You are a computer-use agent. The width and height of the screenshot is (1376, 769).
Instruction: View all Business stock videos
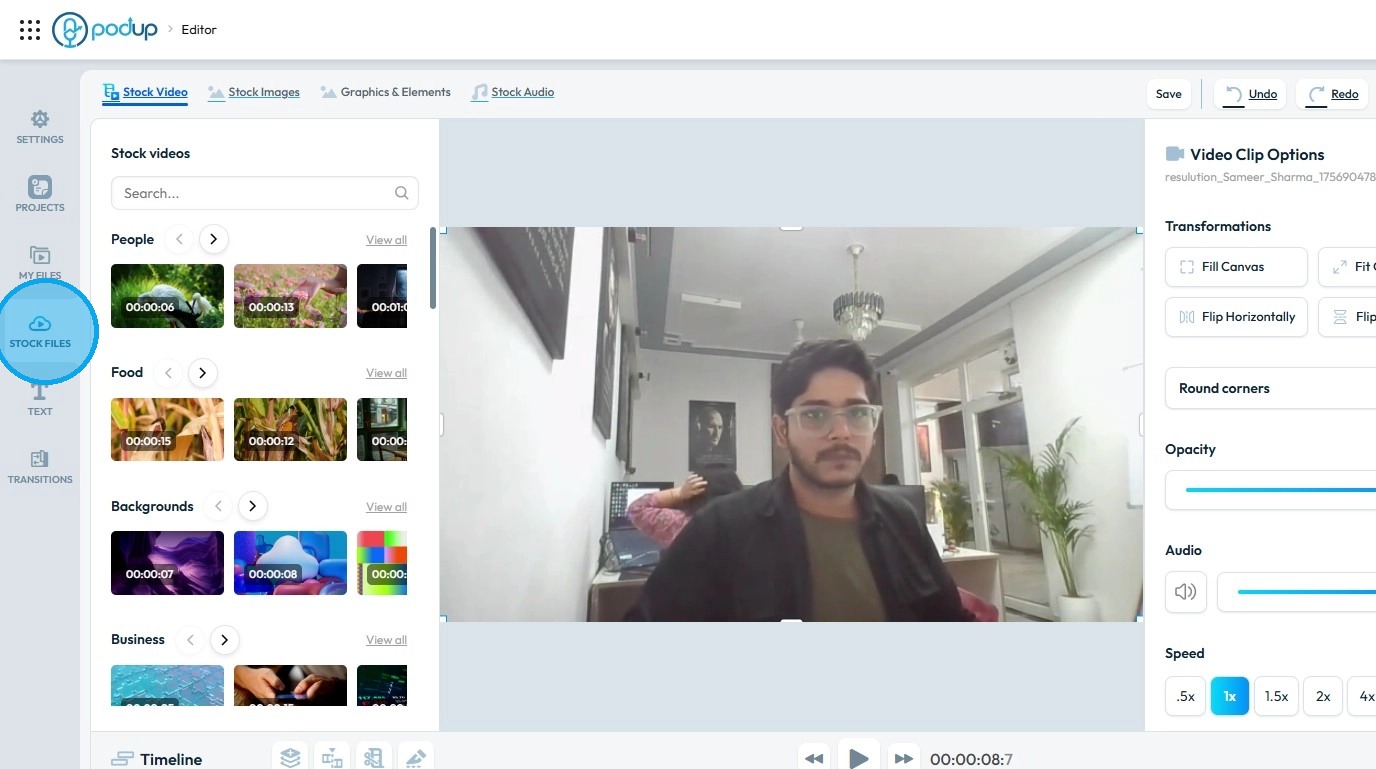(386, 640)
